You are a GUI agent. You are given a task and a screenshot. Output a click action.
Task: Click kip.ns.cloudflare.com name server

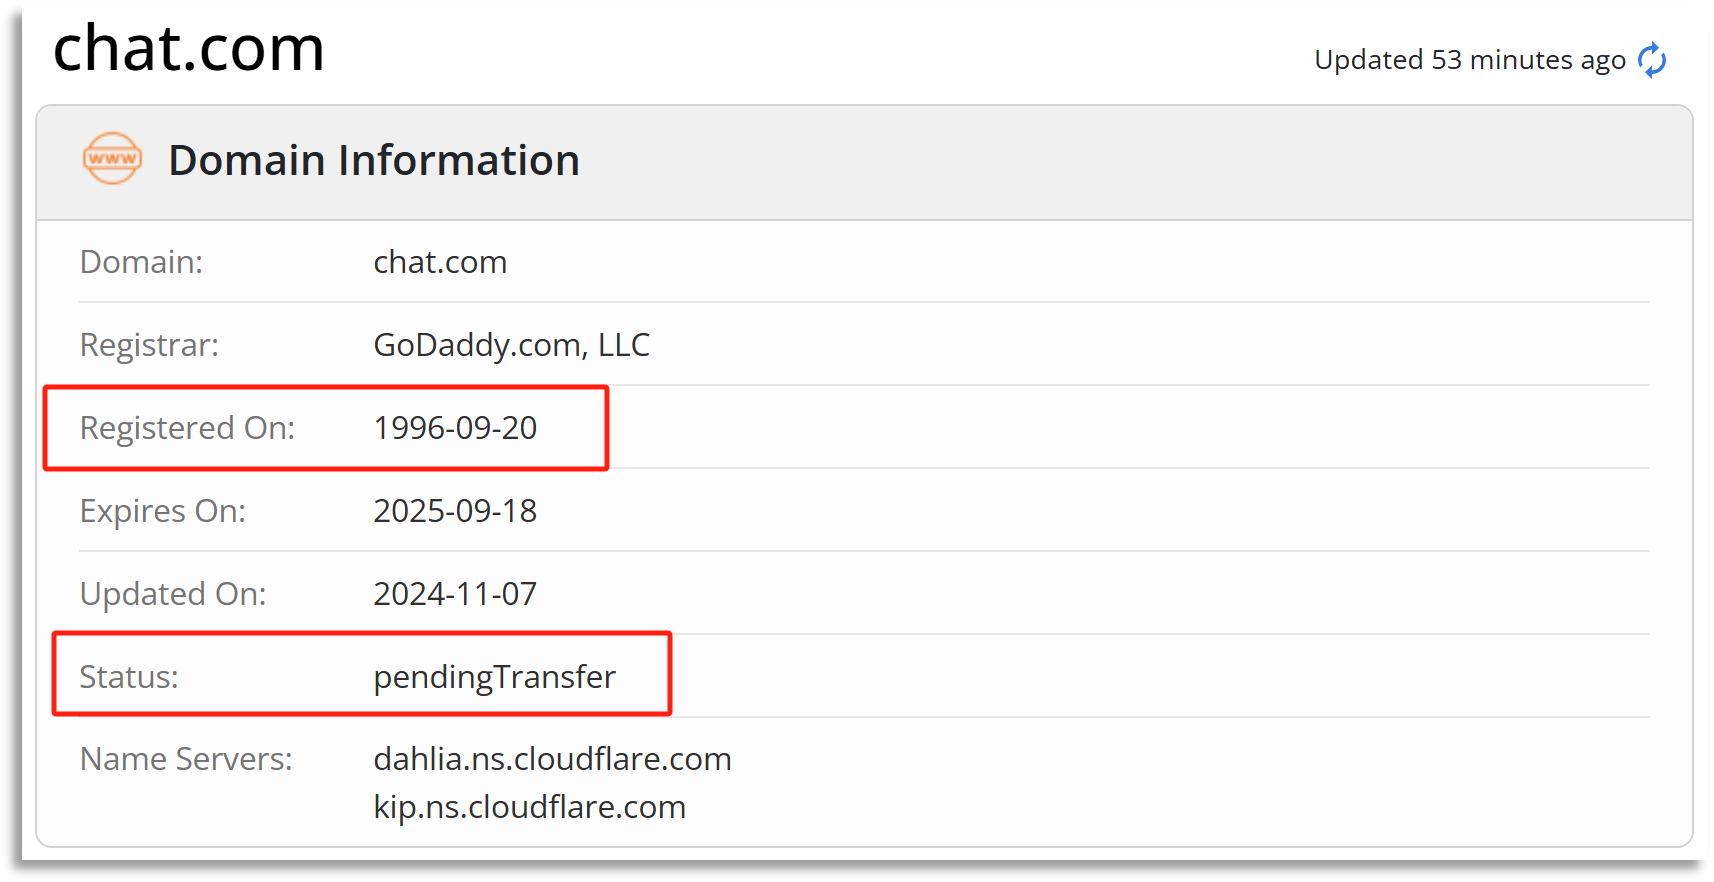tap(530, 807)
